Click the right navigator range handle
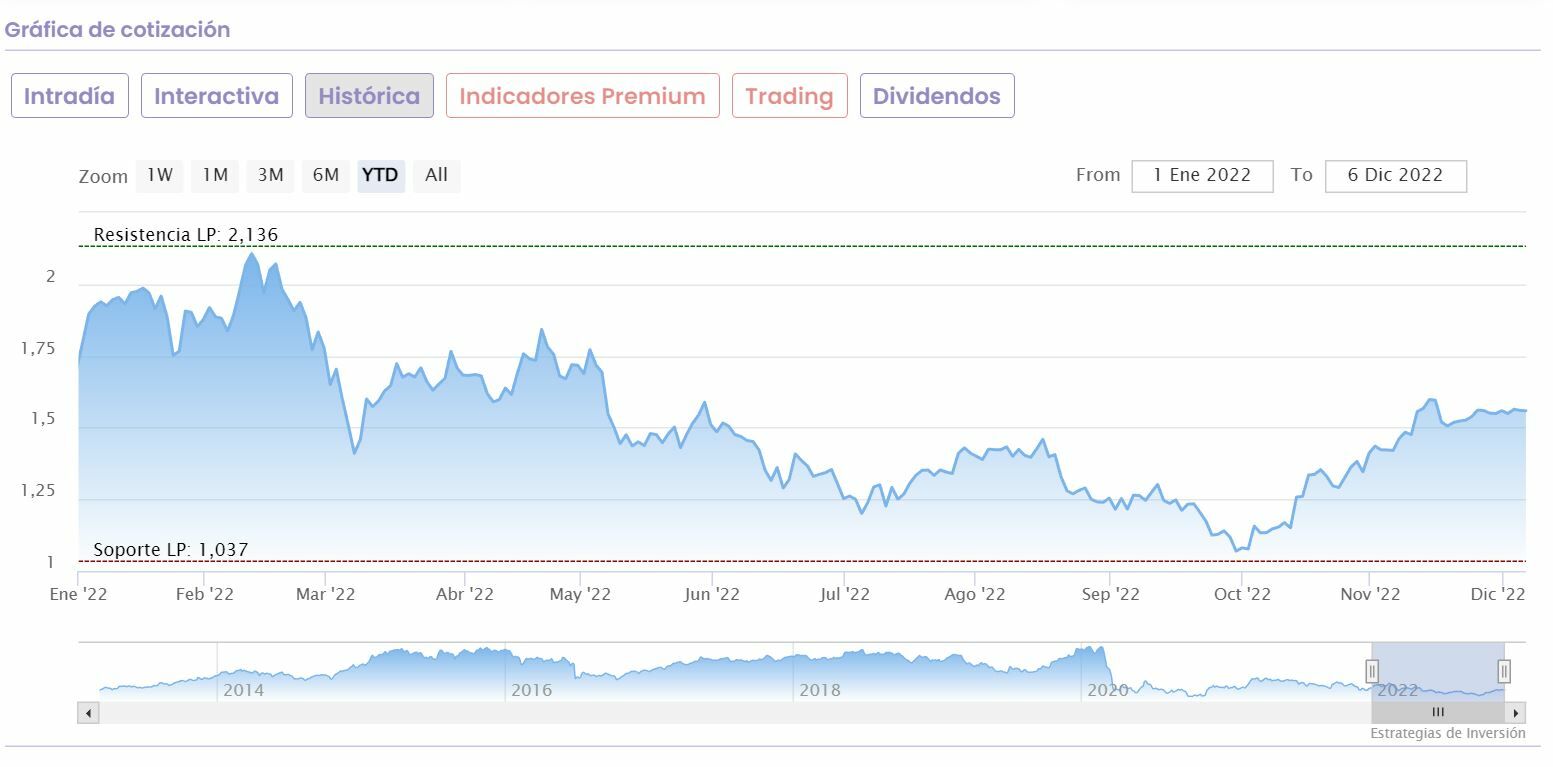 pos(1503,671)
